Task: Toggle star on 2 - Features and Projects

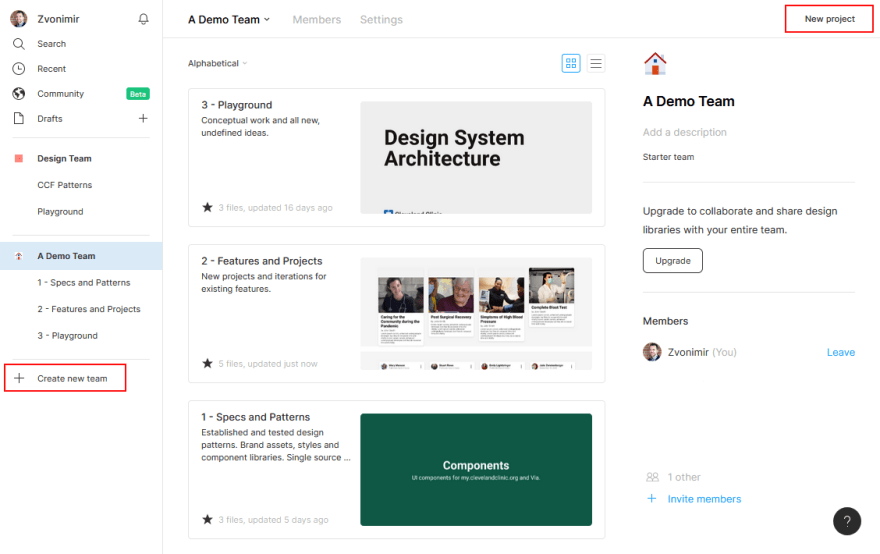Action: pos(207,364)
